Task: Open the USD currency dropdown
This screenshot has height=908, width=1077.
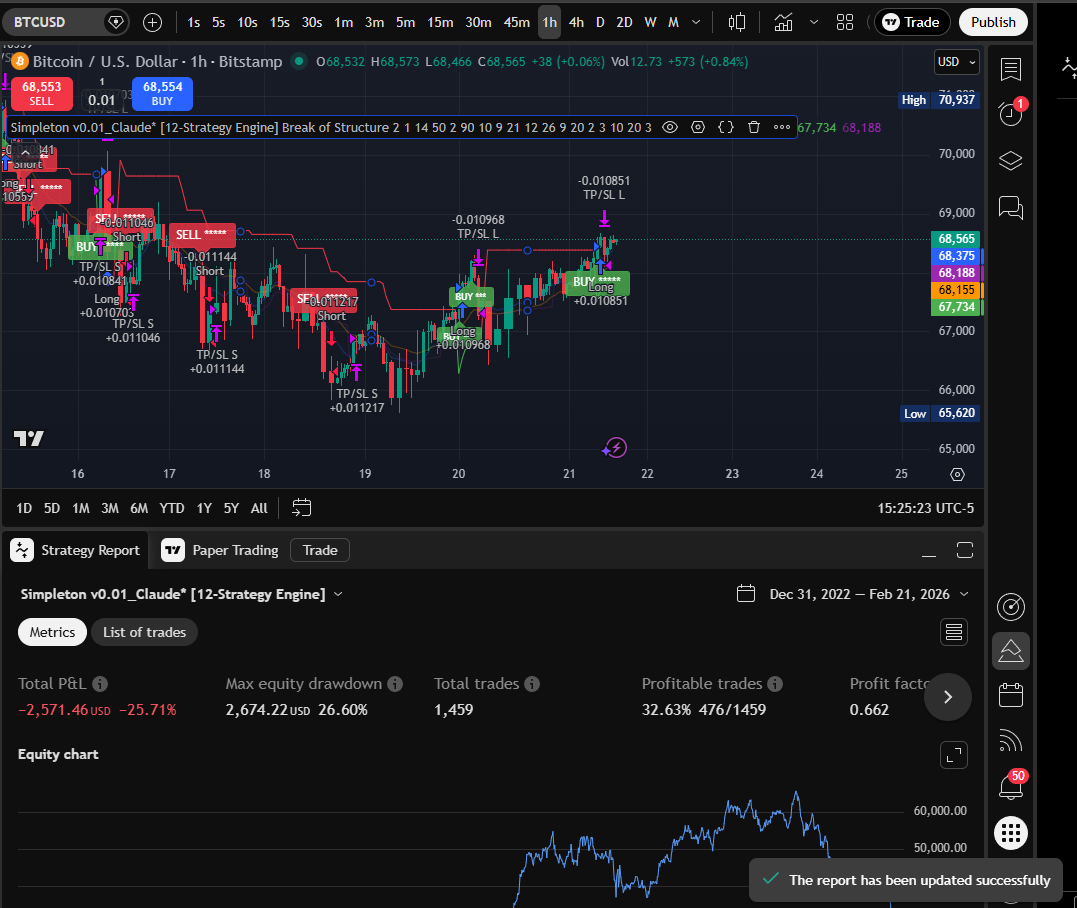Action: click(x=956, y=61)
